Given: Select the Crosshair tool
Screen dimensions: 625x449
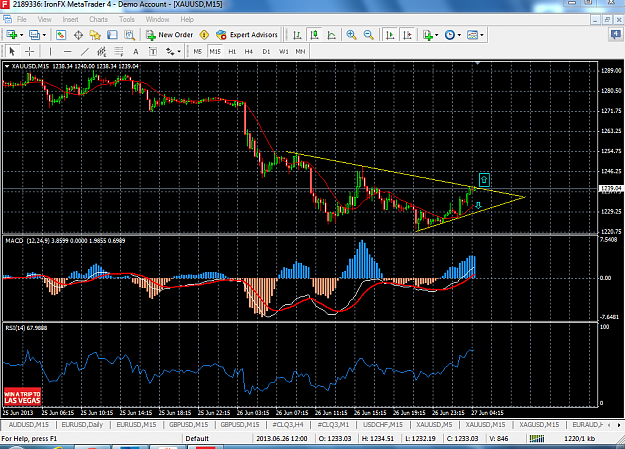Looking at the screenshot, I should tap(29, 51).
